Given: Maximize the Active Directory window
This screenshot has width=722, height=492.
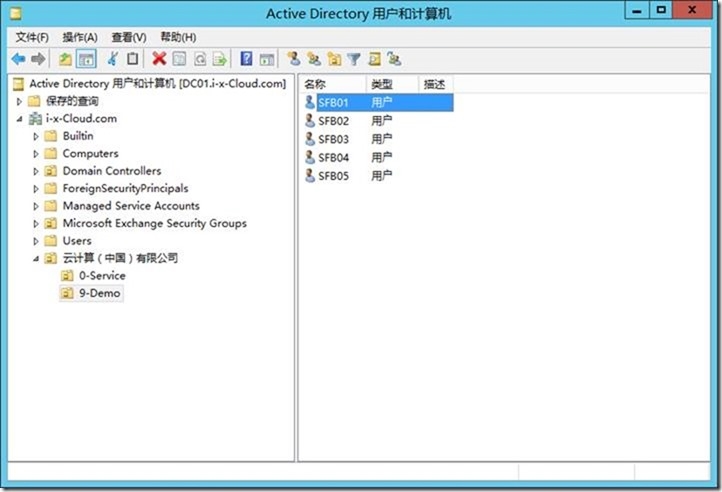Looking at the screenshot, I should pyautogui.click(x=661, y=10).
